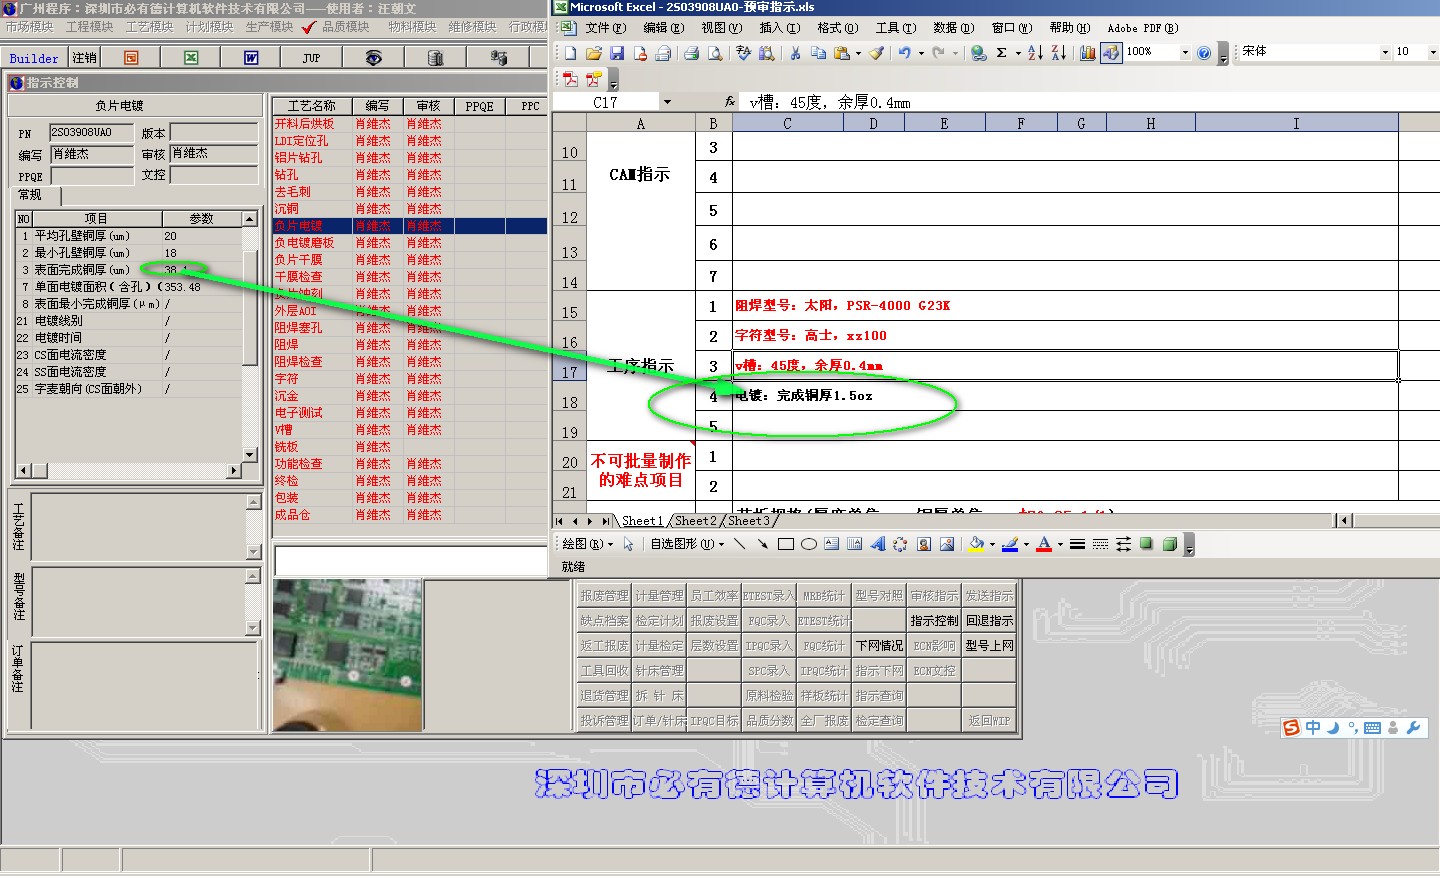The height and width of the screenshot is (876, 1440).
Task: Open the 自选图形 AutoShapes menu
Action: [688, 544]
